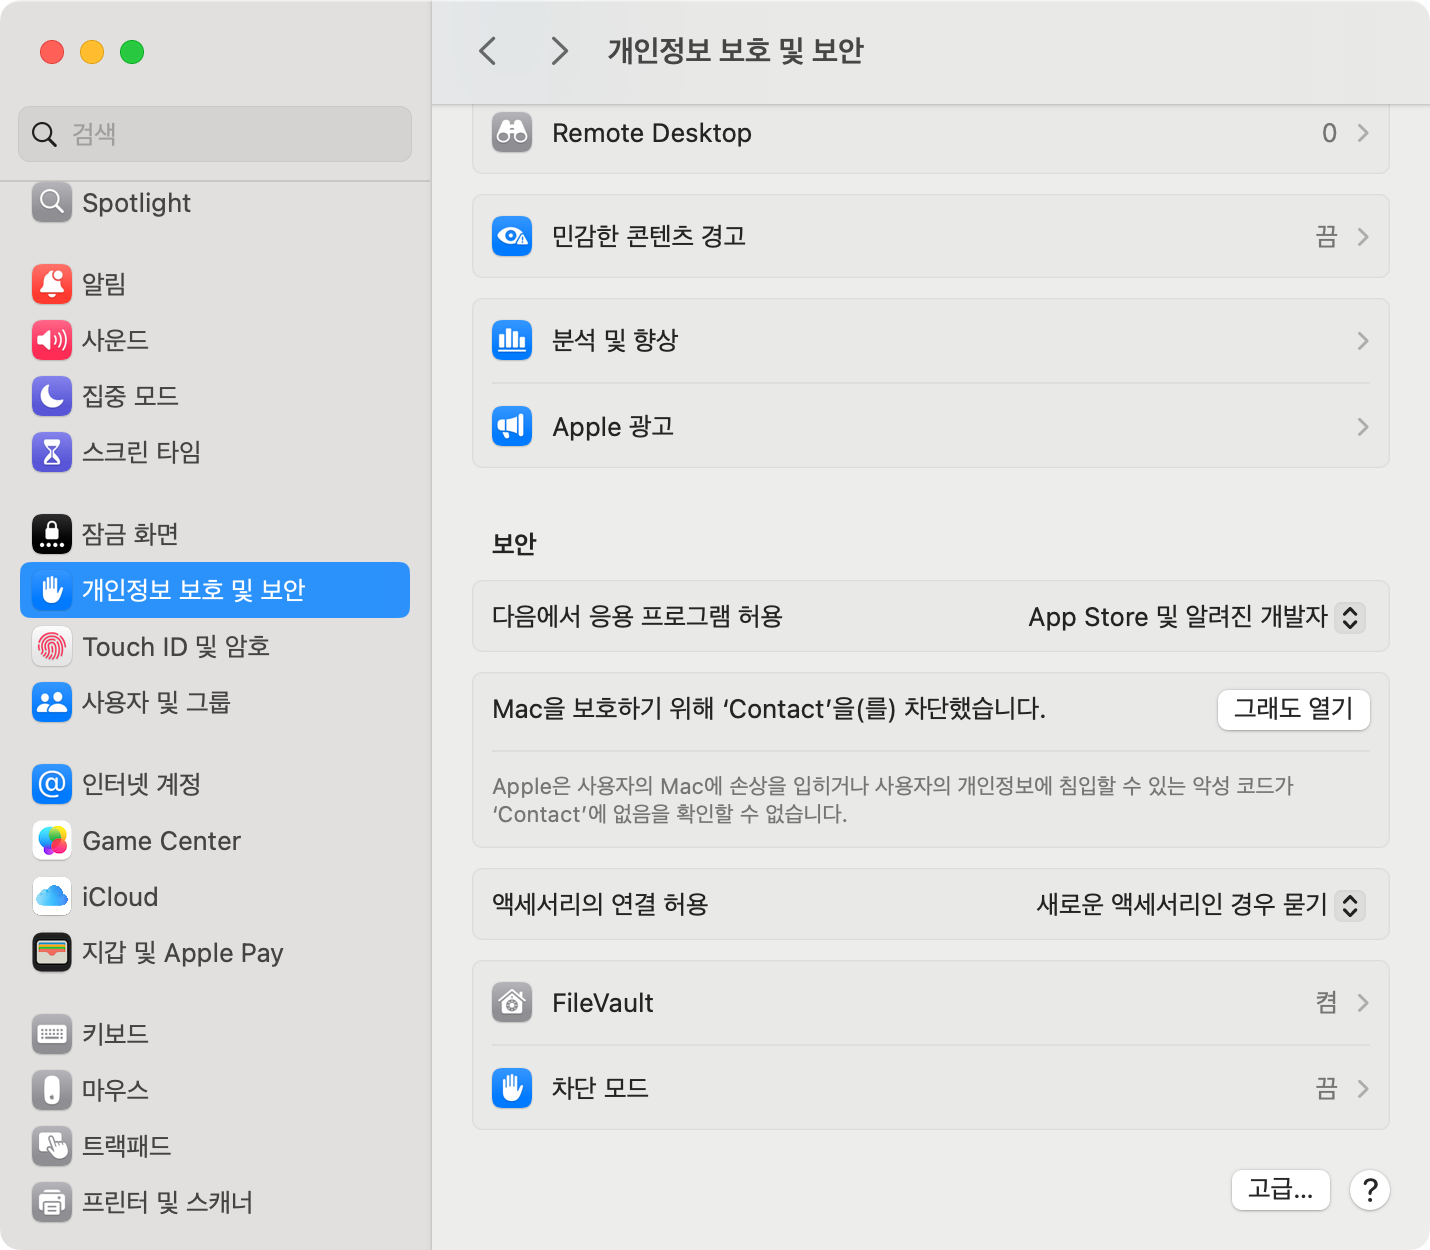Select 알림 in the sidebar
This screenshot has height=1250, width=1430.
point(215,284)
